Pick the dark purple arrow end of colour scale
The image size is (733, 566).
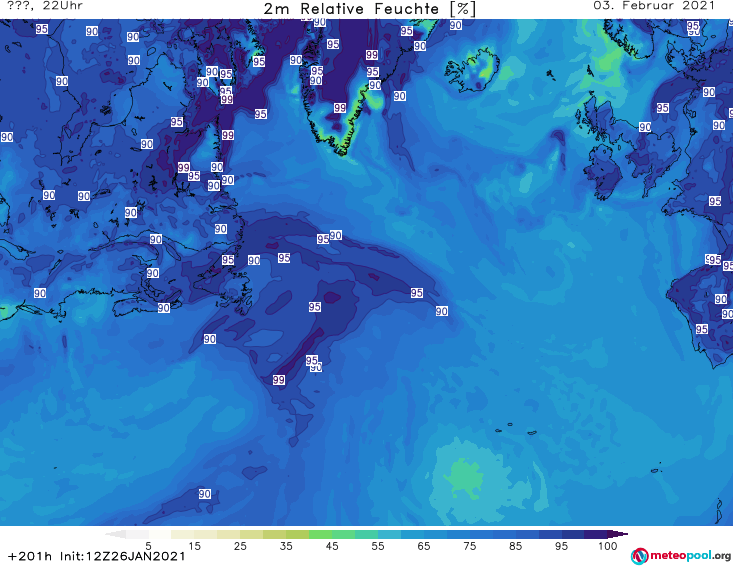tap(619, 534)
